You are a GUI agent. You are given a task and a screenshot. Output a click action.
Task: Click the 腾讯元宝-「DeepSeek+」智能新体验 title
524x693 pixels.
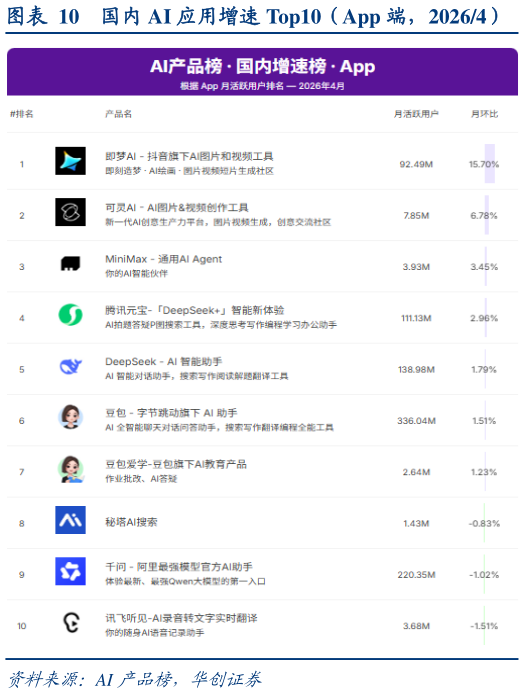coord(194,310)
